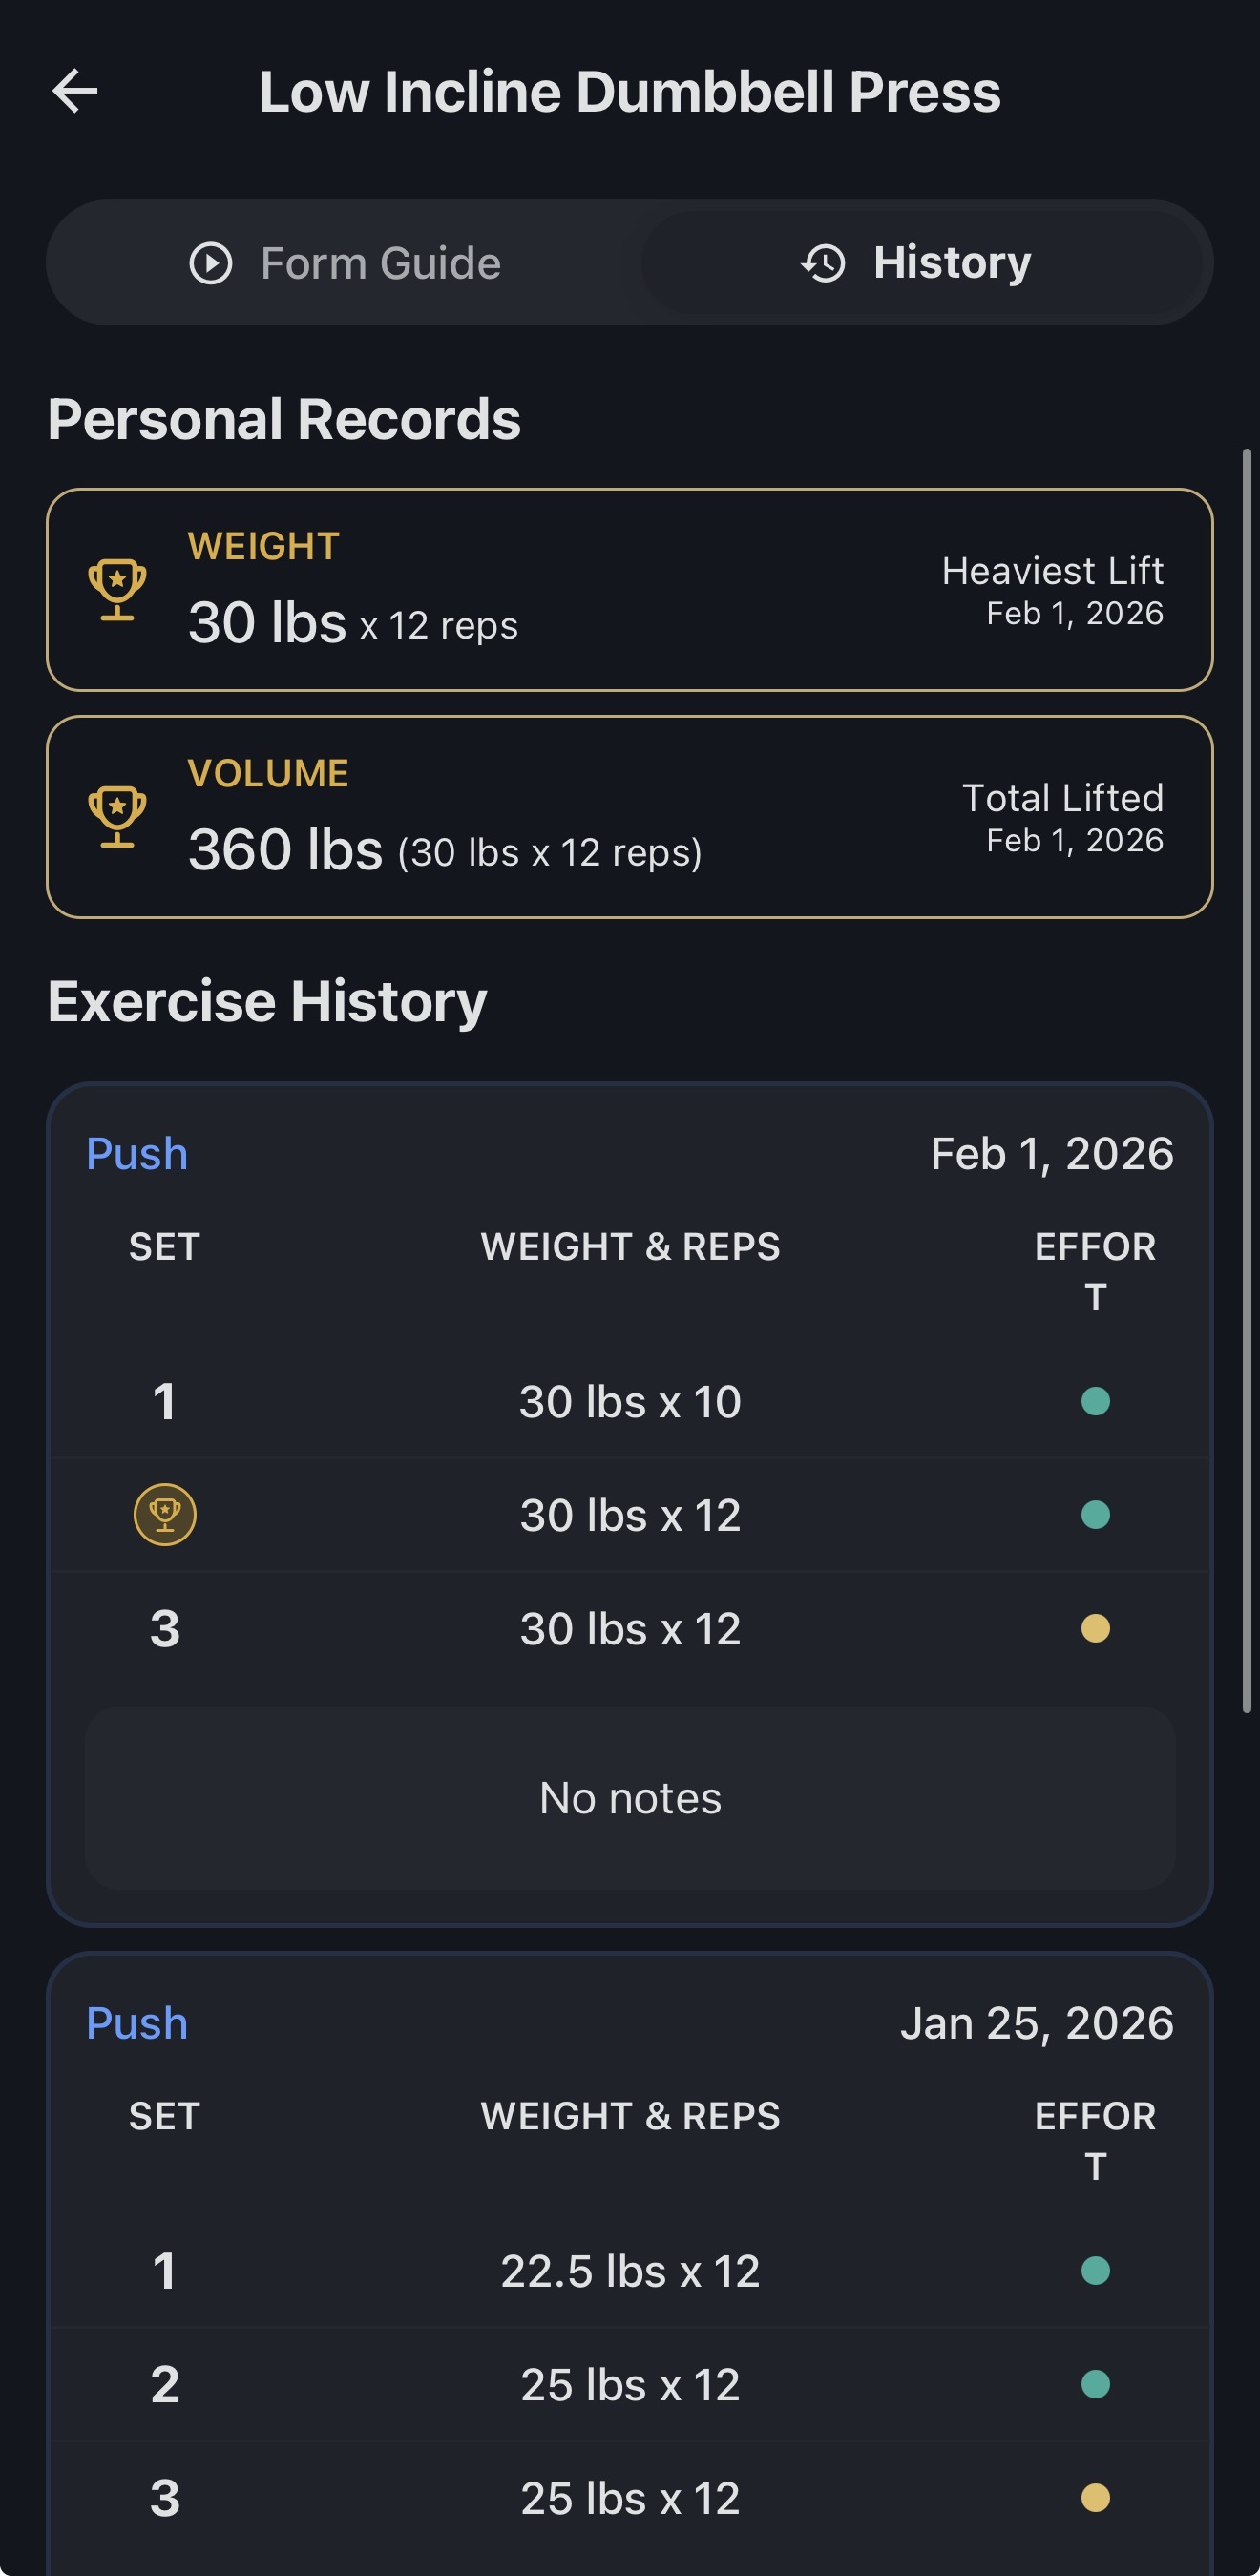Tap the trophy icon in Volume record
1260x2576 pixels.
pos(117,816)
